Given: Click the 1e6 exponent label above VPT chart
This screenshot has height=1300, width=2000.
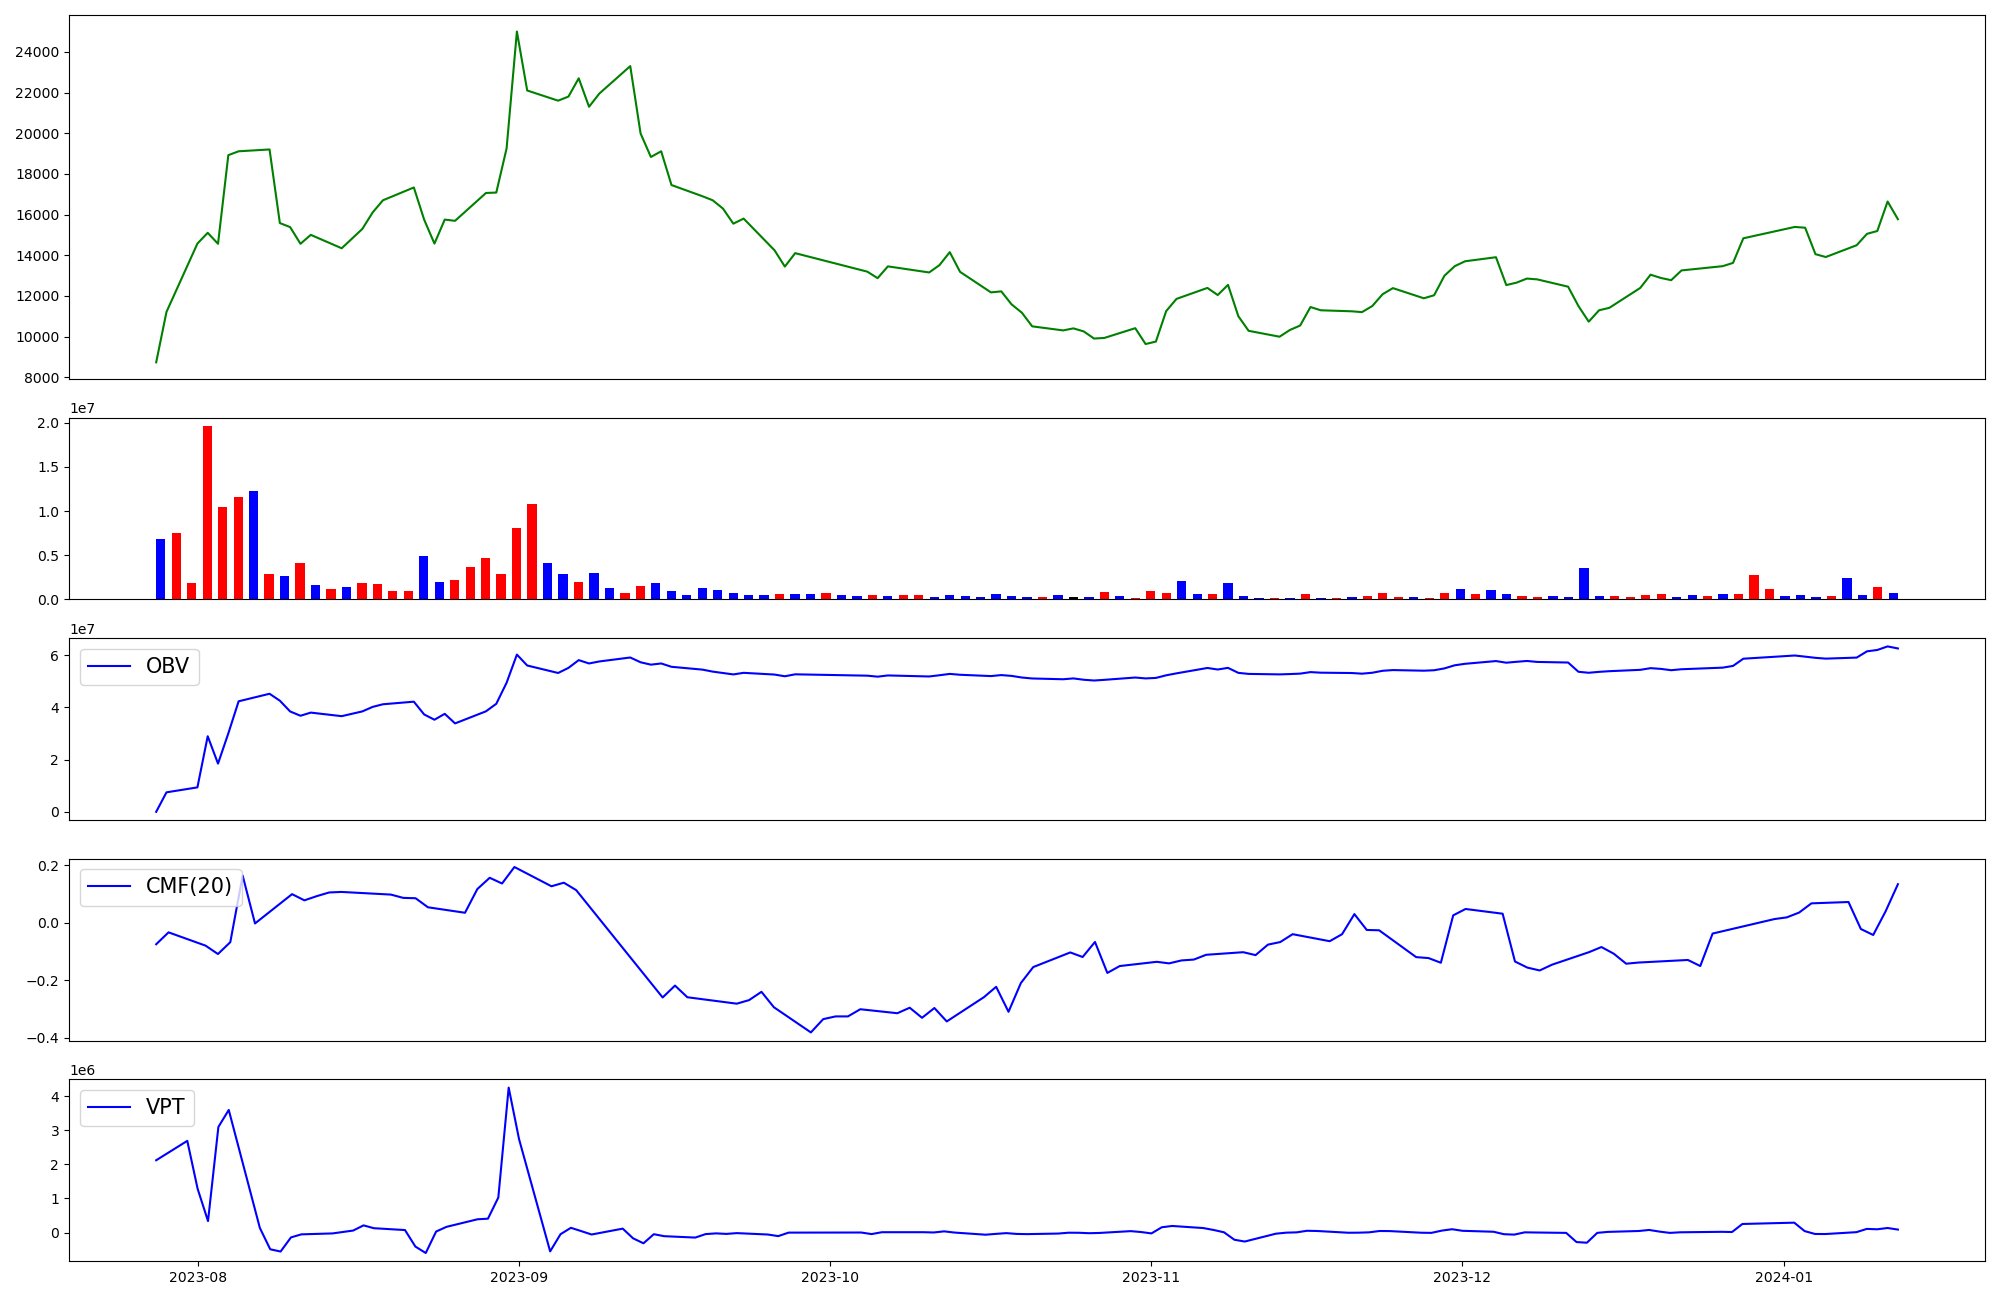Looking at the screenshot, I should (82, 1070).
